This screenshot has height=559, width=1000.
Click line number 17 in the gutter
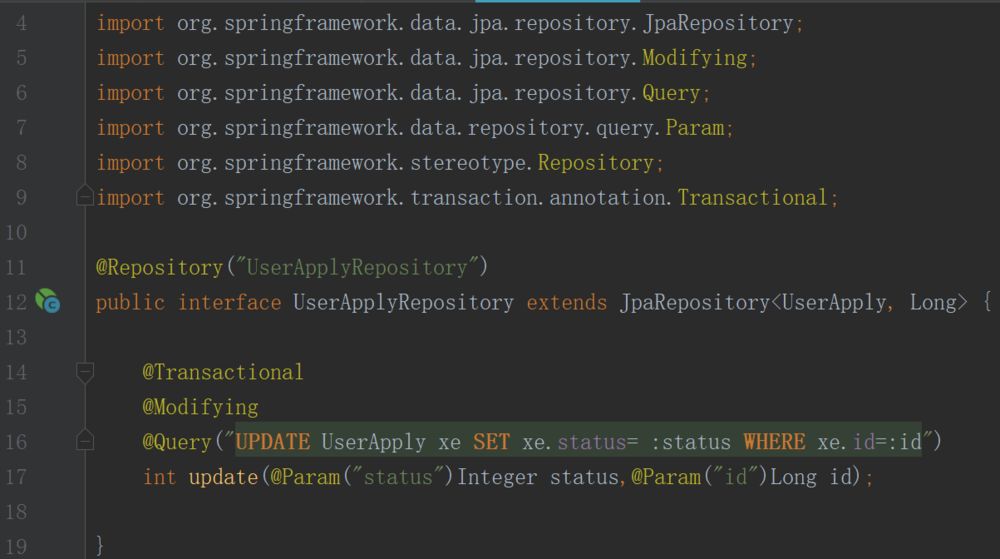(17, 477)
